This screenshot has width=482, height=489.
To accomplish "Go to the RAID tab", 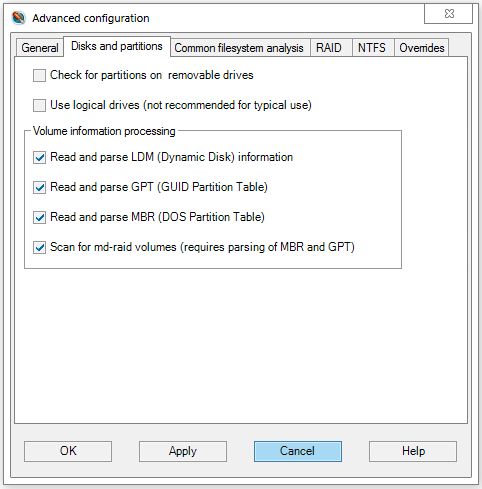I will point(329,48).
